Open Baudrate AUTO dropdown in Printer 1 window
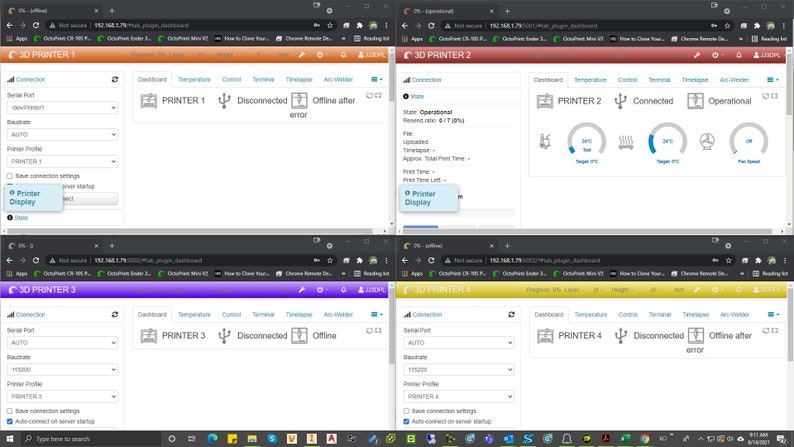Viewport: 794px width, 447px height. point(62,134)
